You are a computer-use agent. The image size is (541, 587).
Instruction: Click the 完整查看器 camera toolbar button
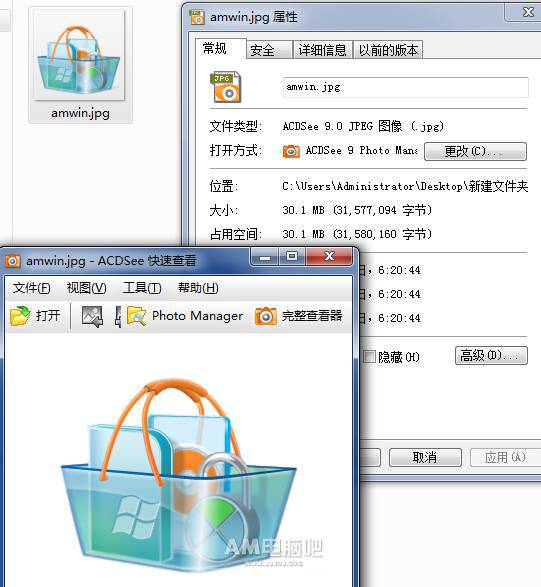(x=298, y=316)
